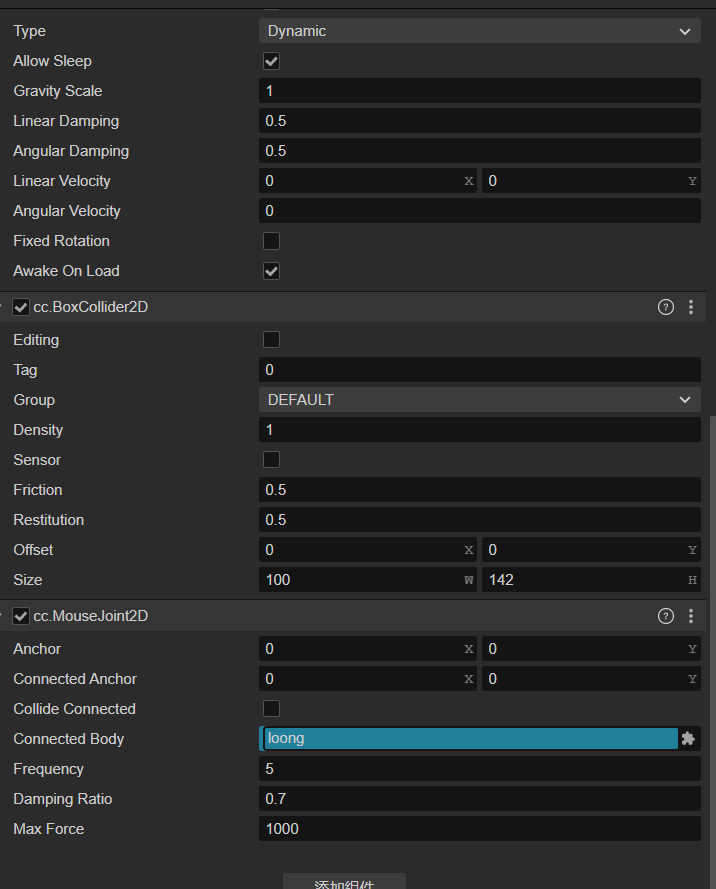This screenshot has width=716, height=889.
Task: Enable Fixed Rotation checkbox
Action: pos(271,241)
